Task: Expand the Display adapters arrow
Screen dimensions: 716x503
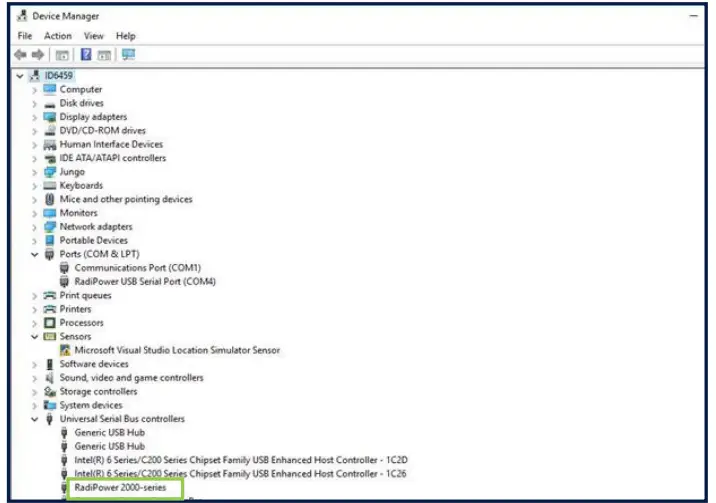Action: tap(34, 117)
